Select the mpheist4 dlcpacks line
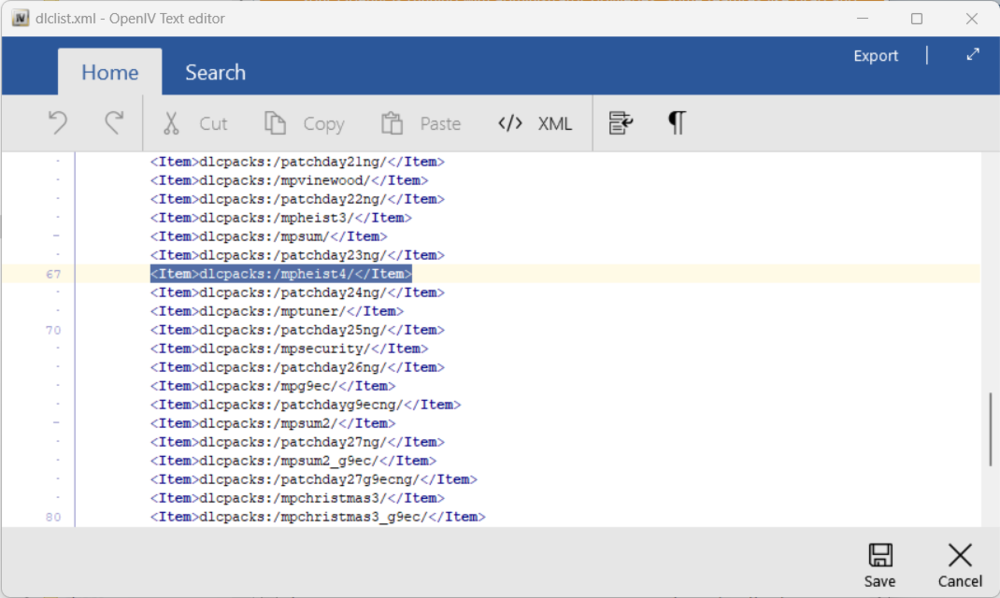 [281, 273]
